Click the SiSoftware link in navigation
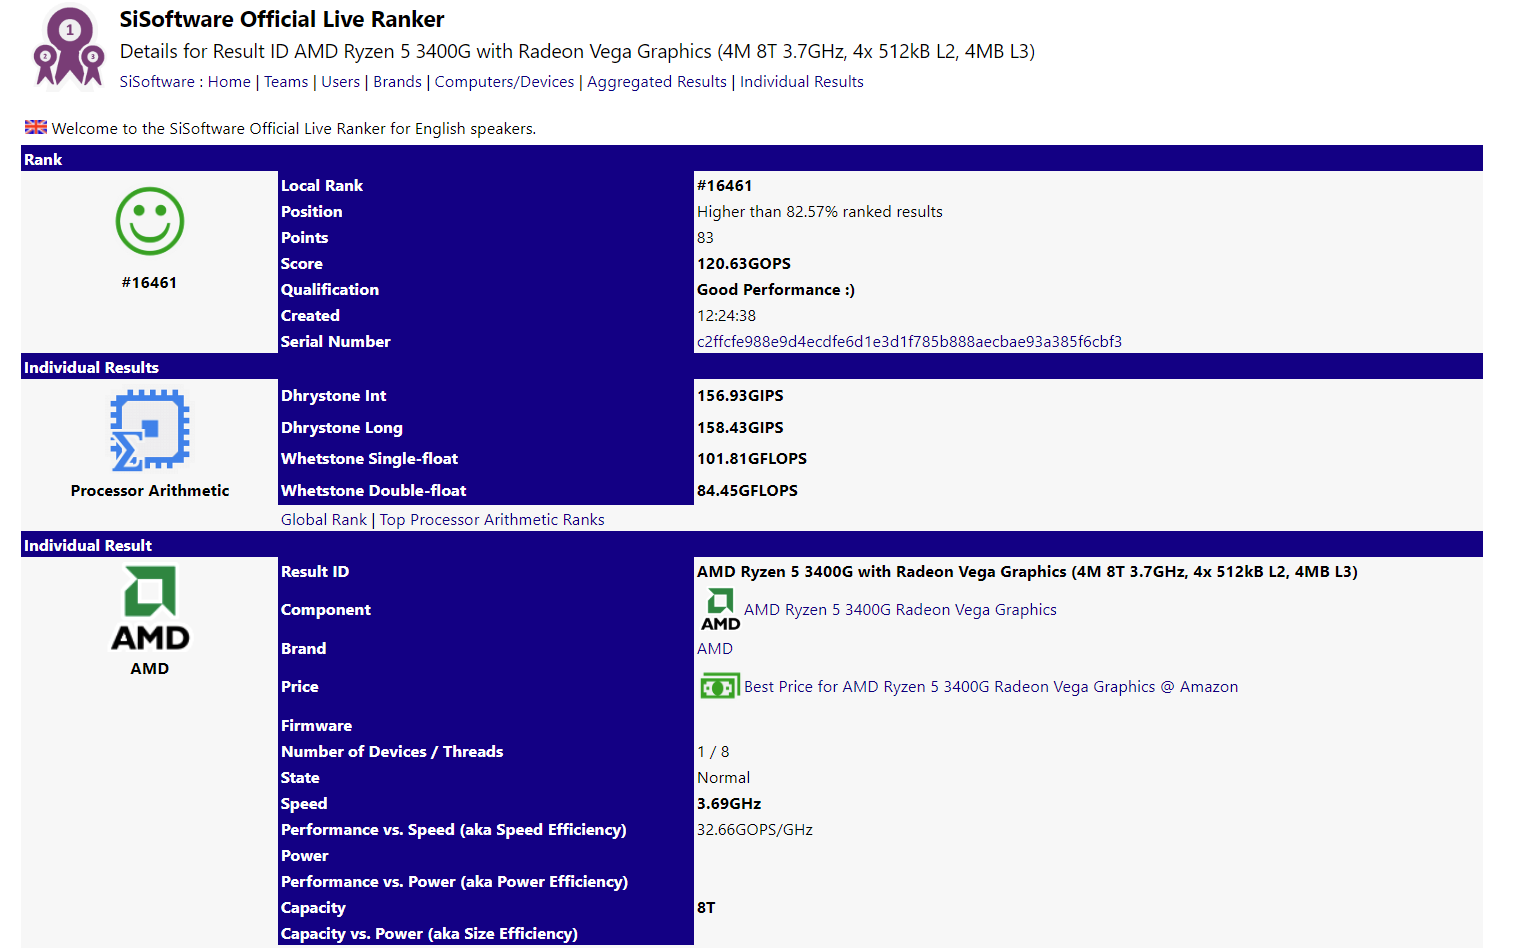Screen dimensions: 1523x948 point(157,82)
